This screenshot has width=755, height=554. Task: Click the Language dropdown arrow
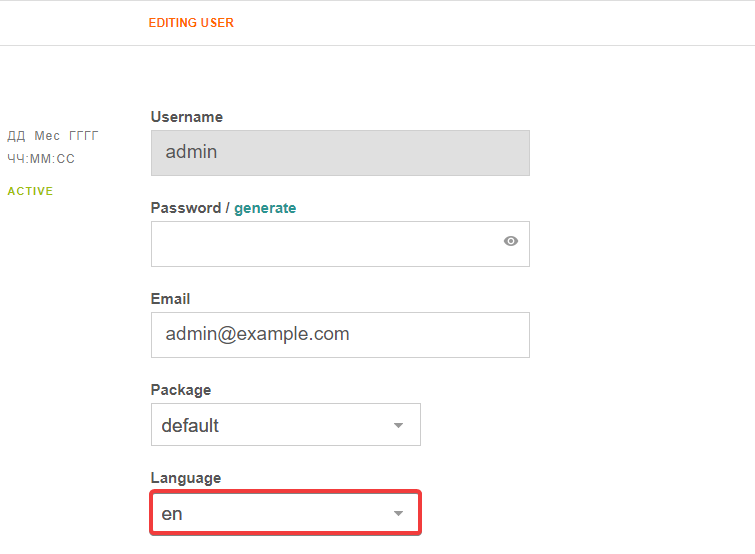(398, 514)
